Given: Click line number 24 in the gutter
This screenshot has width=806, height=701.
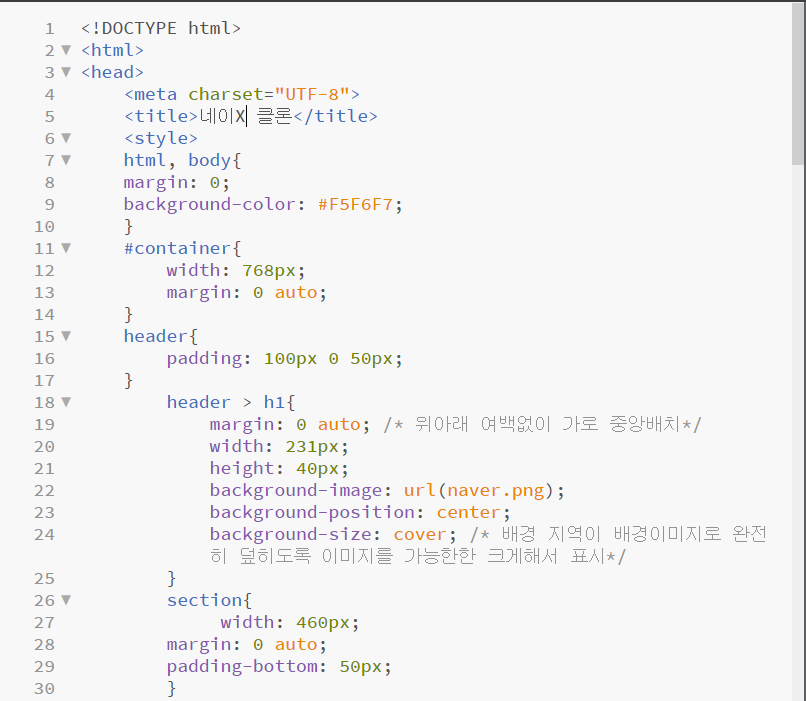Looking at the screenshot, I should 44,534.
